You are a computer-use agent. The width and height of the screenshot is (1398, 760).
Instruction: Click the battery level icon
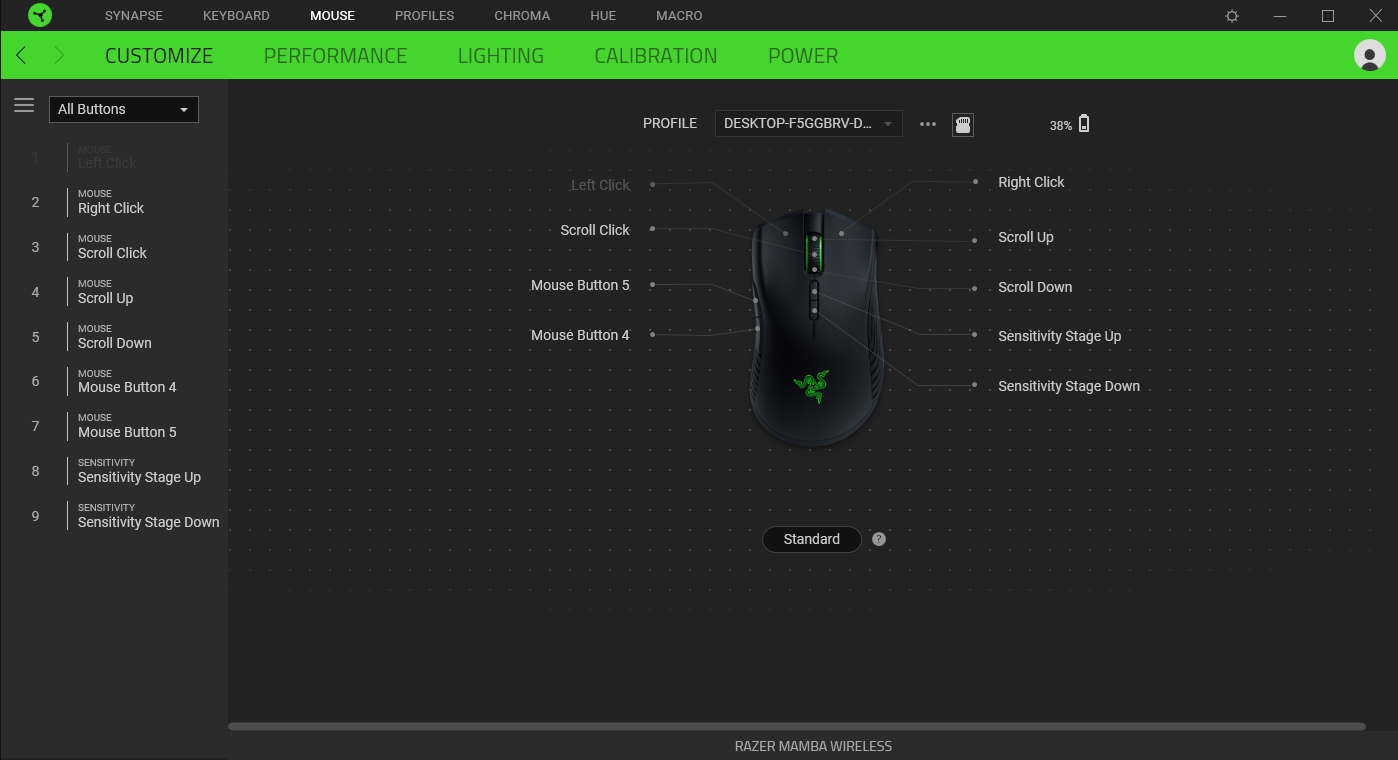(x=1084, y=124)
